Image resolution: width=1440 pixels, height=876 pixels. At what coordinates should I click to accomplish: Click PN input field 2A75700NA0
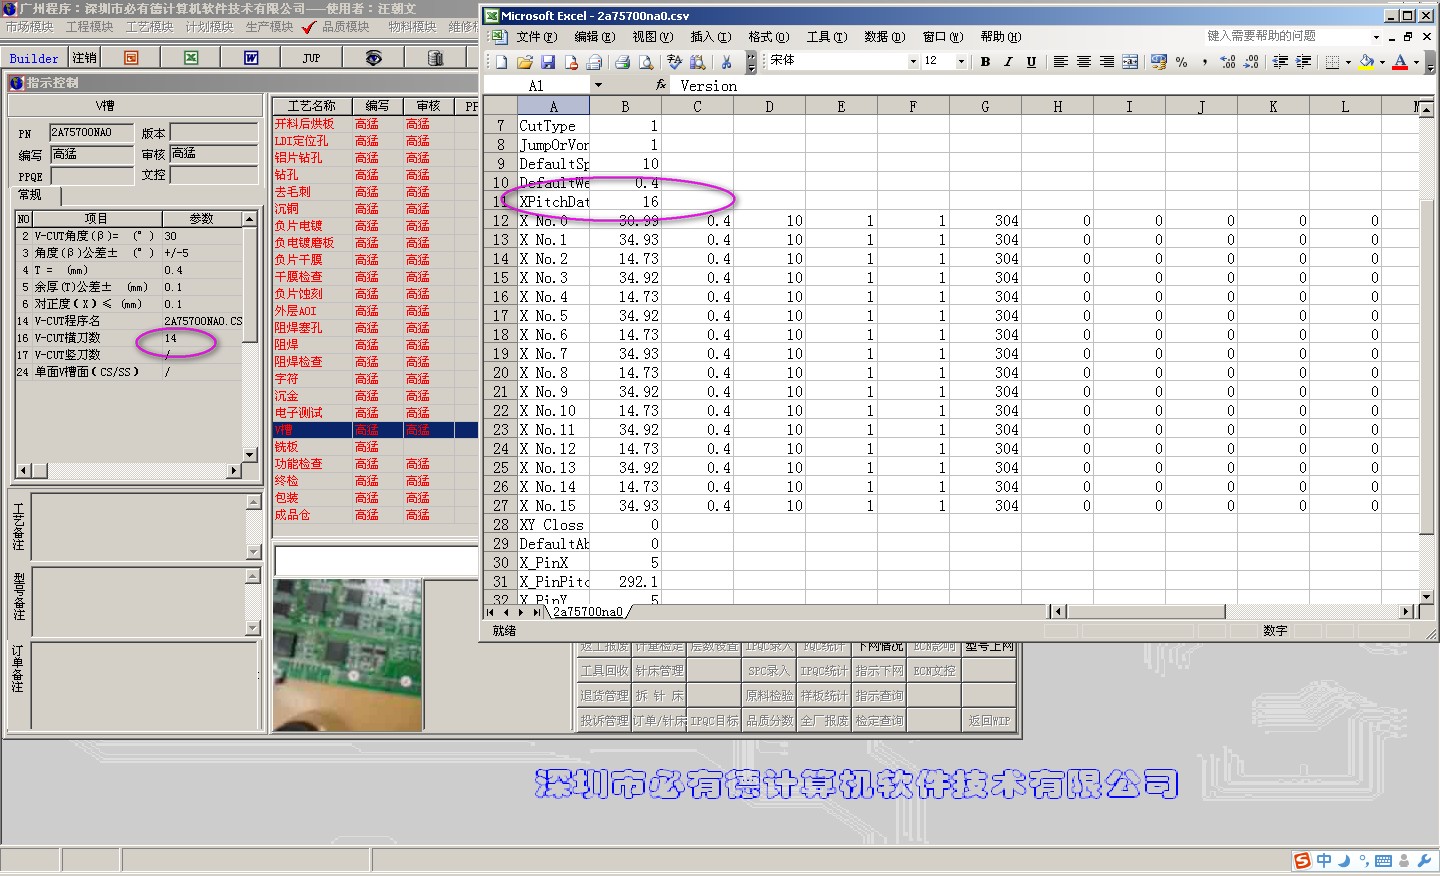click(91, 132)
